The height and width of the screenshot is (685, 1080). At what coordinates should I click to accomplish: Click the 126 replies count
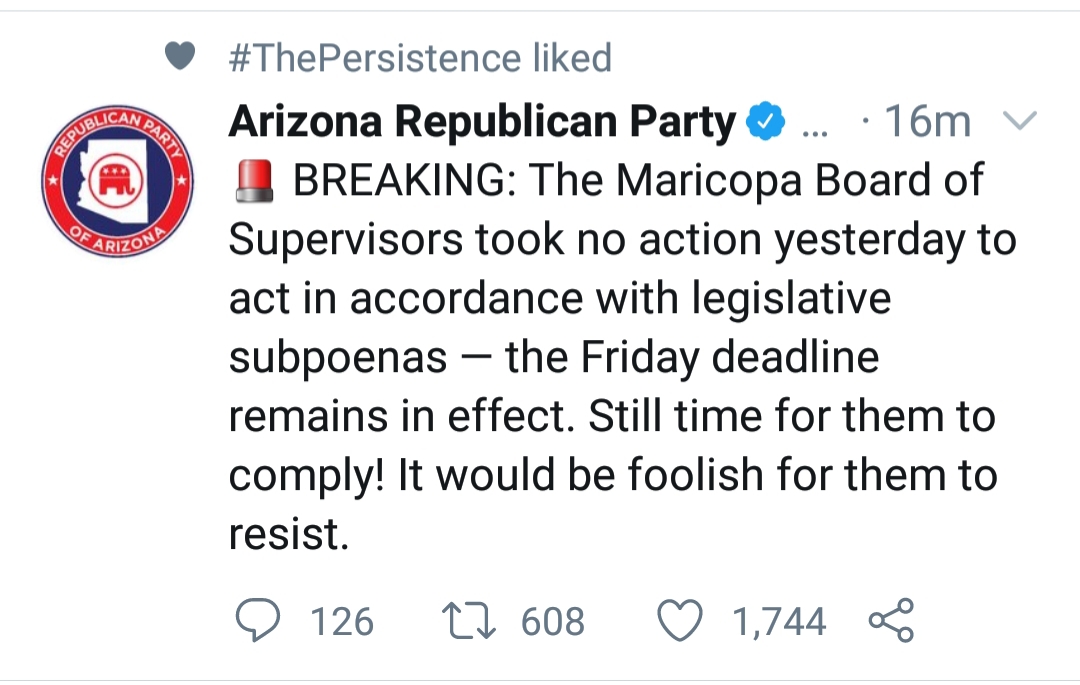(x=342, y=621)
